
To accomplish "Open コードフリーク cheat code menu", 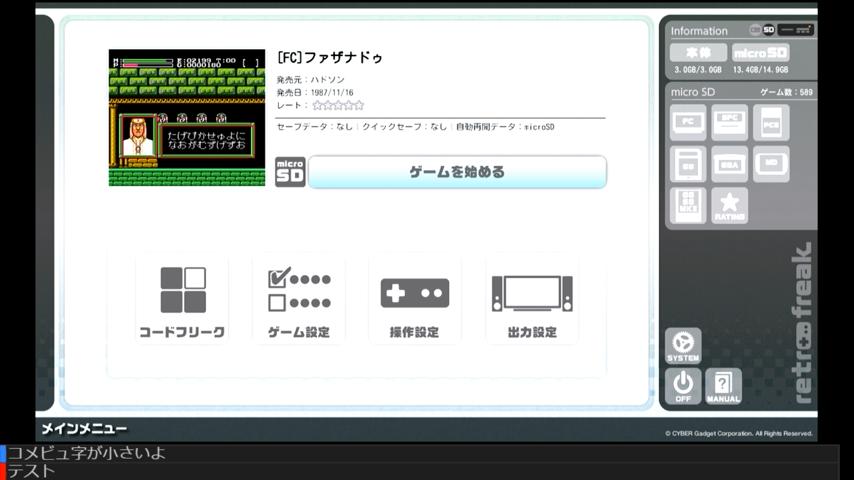I will [x=182, y=302].
